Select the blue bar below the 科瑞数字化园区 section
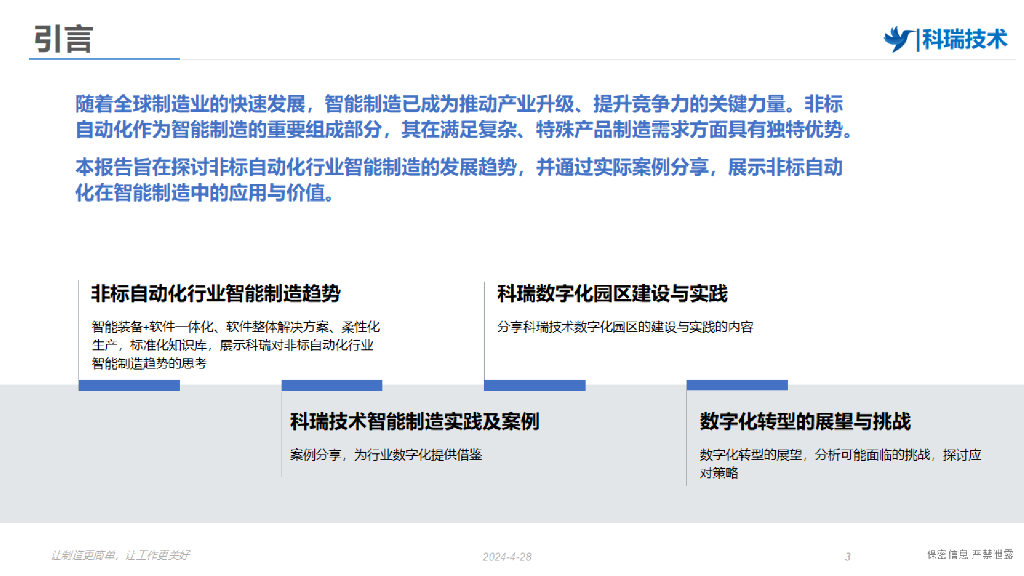Viewport: 1024px width, 576px height. click(x=535, y=385)
